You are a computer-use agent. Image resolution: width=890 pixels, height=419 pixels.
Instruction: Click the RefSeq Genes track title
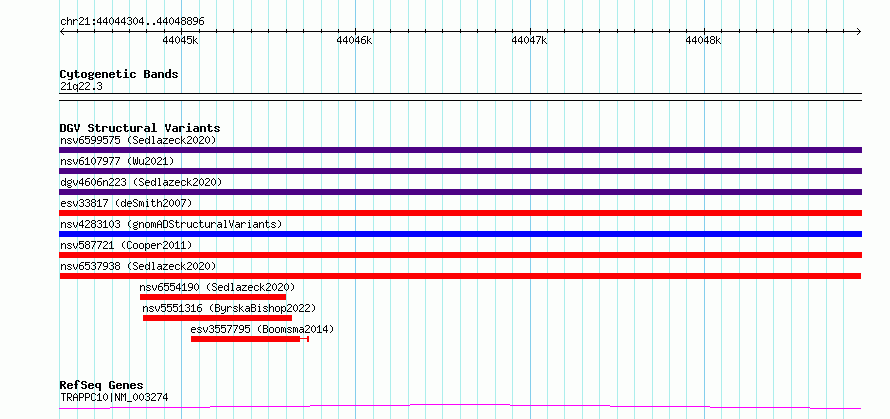[x=101, y=385]
